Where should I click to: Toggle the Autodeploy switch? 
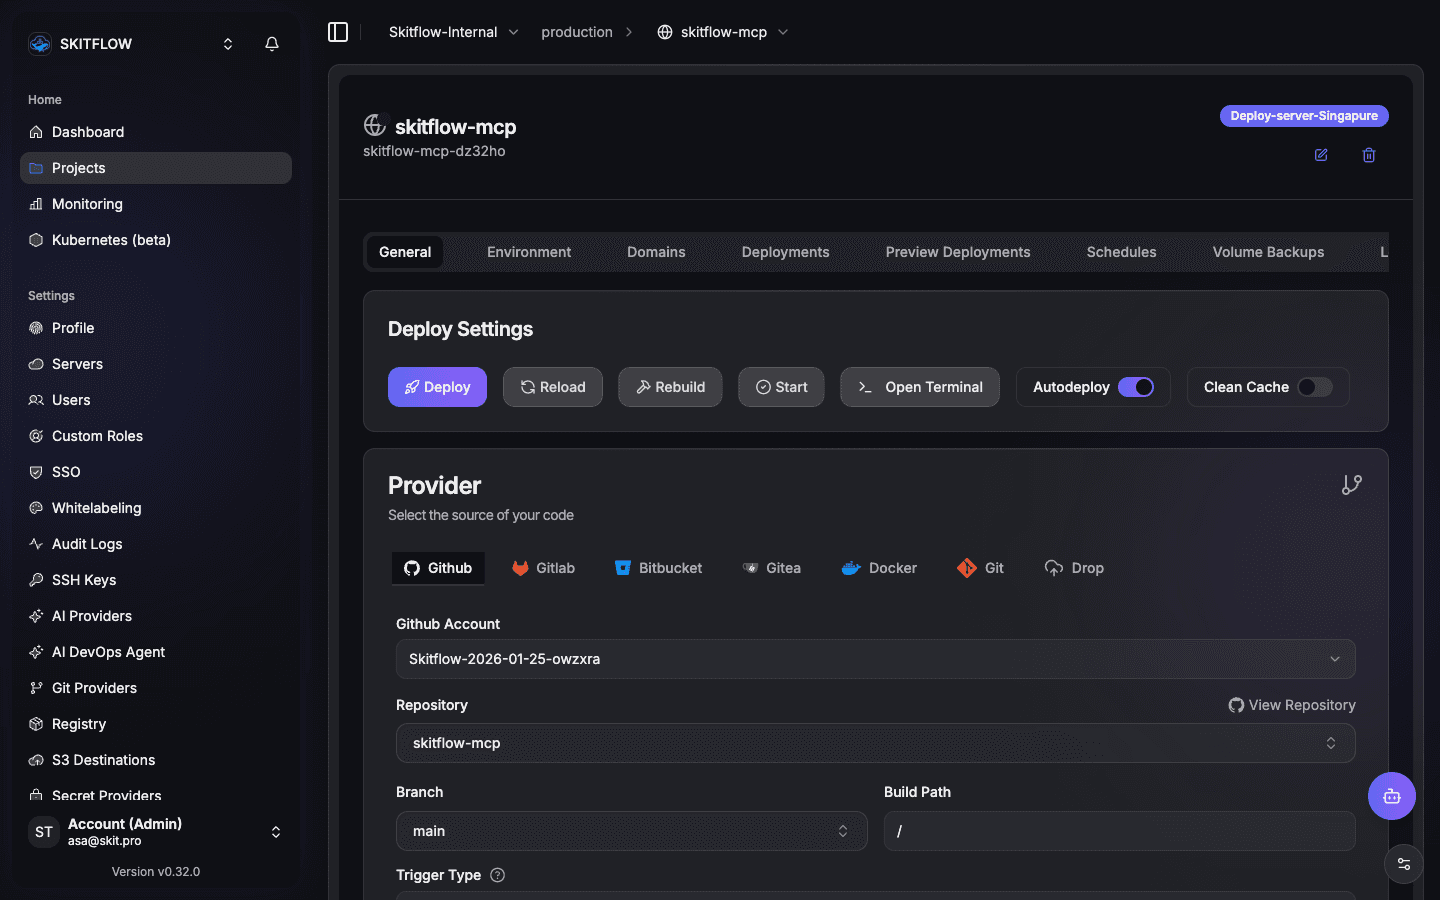pos(1136,387)
